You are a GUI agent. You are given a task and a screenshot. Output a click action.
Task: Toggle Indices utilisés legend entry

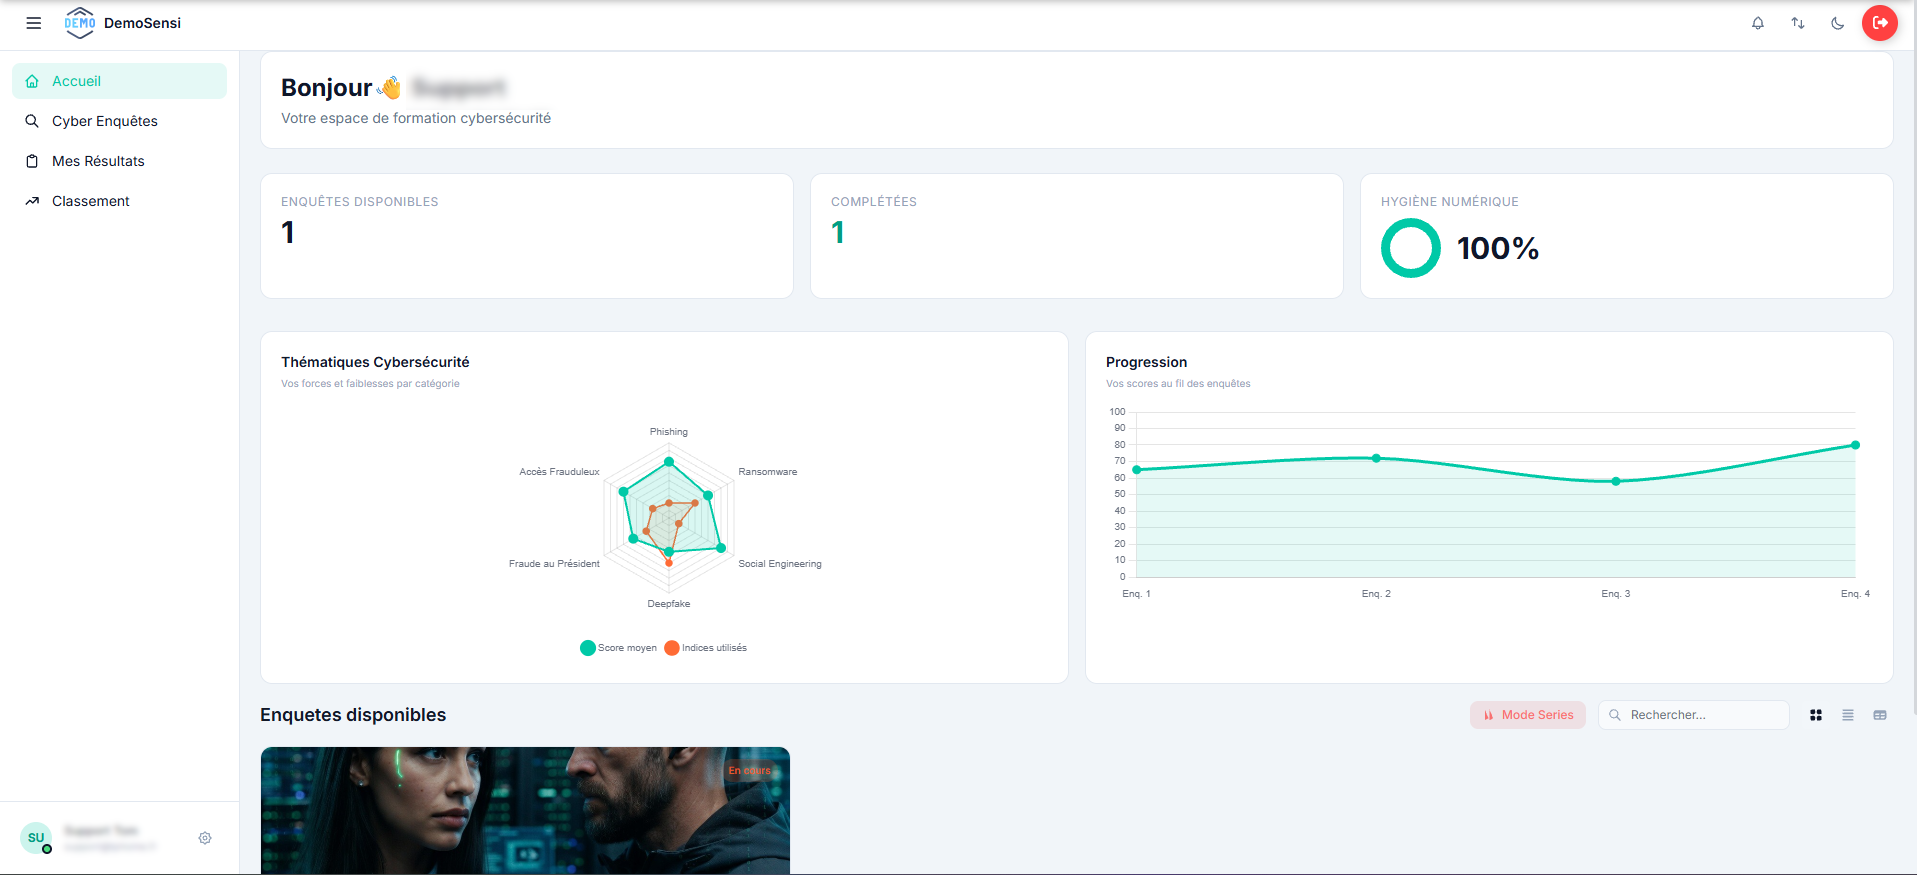(x=706, y=648)
